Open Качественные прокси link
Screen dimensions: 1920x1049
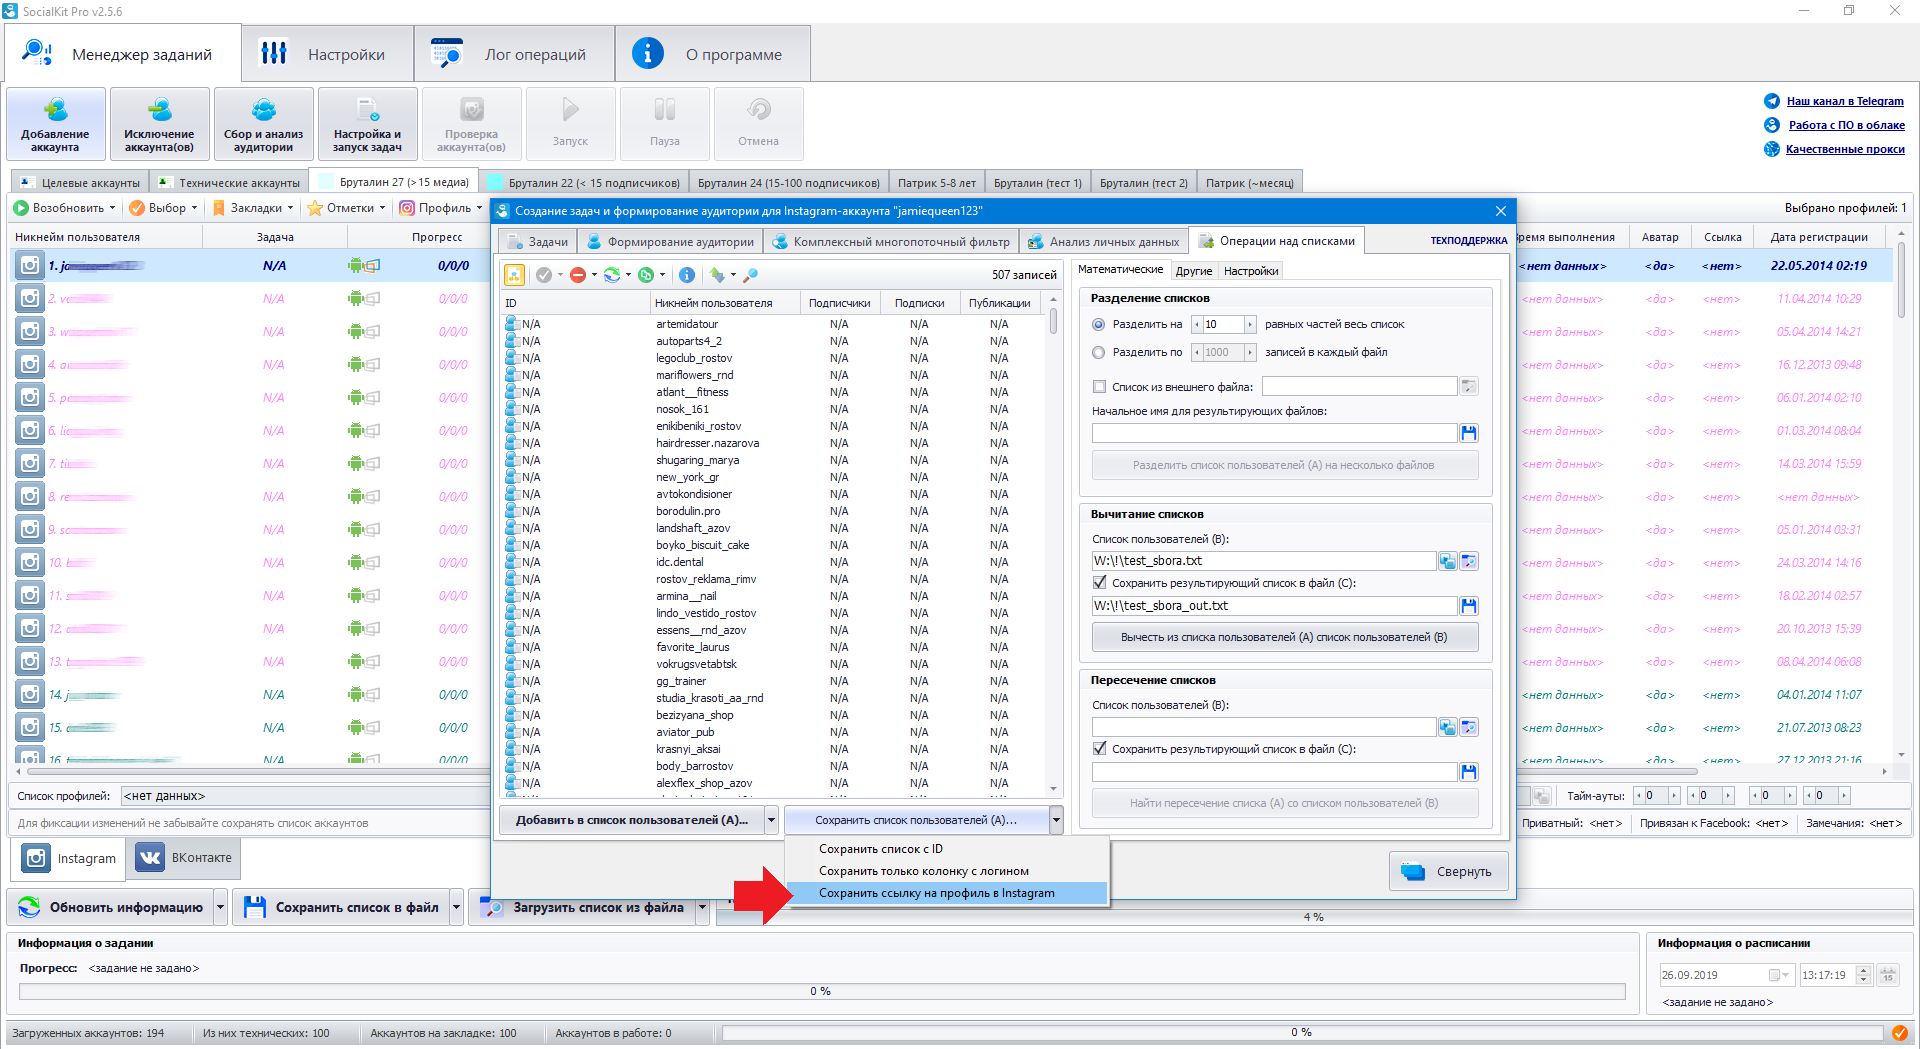pos(1845,149)
